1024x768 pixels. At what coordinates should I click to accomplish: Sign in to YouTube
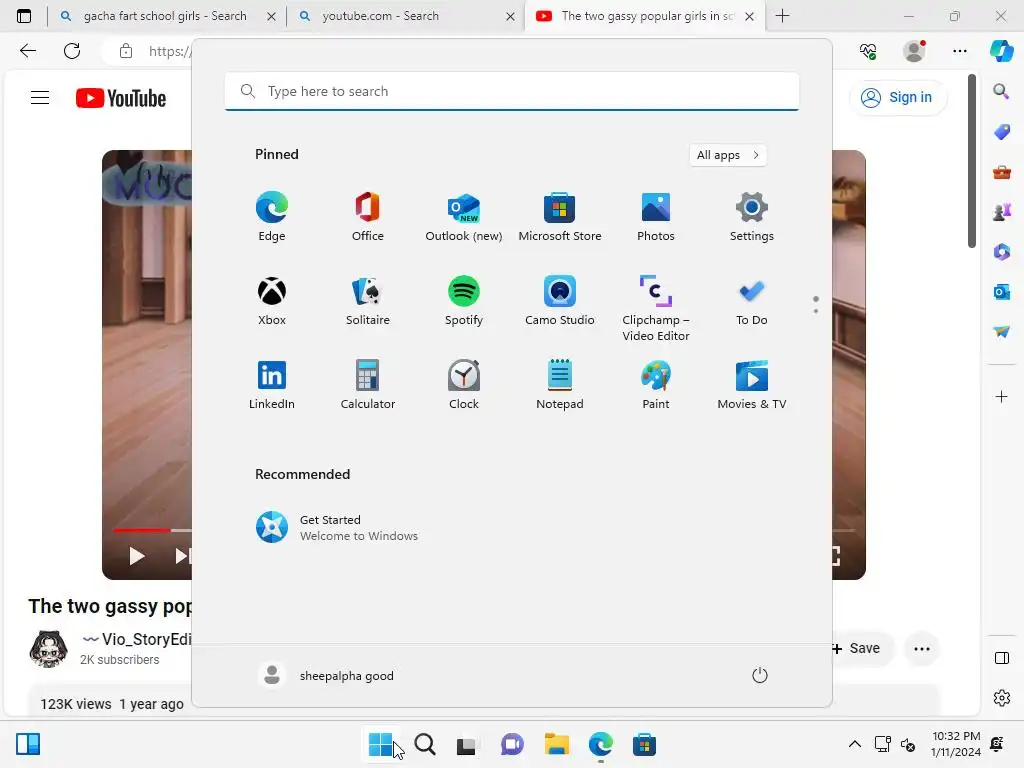[898, 97]
